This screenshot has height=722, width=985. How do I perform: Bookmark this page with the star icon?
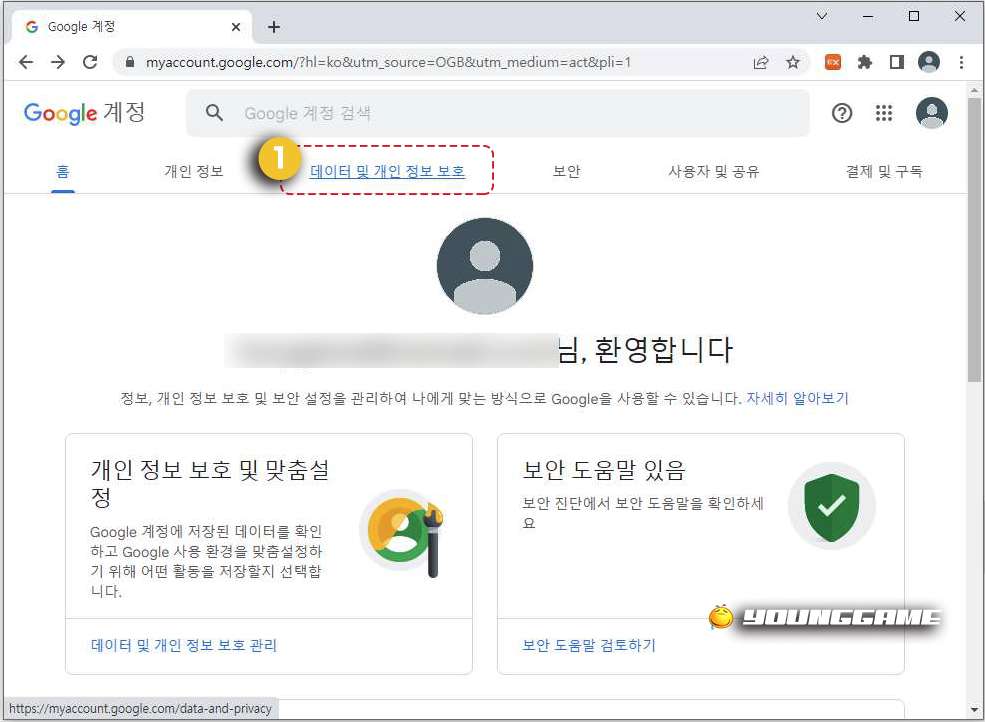pyautogui.click(x=793, y=62)
